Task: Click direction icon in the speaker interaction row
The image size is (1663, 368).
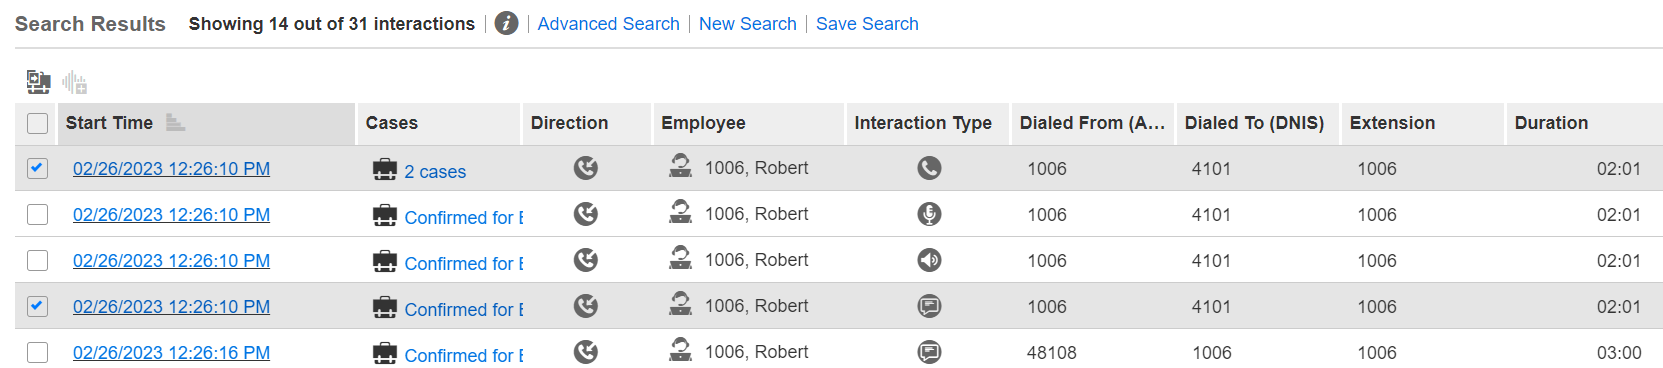Action: pyautogui.click(x=586, y=260)
